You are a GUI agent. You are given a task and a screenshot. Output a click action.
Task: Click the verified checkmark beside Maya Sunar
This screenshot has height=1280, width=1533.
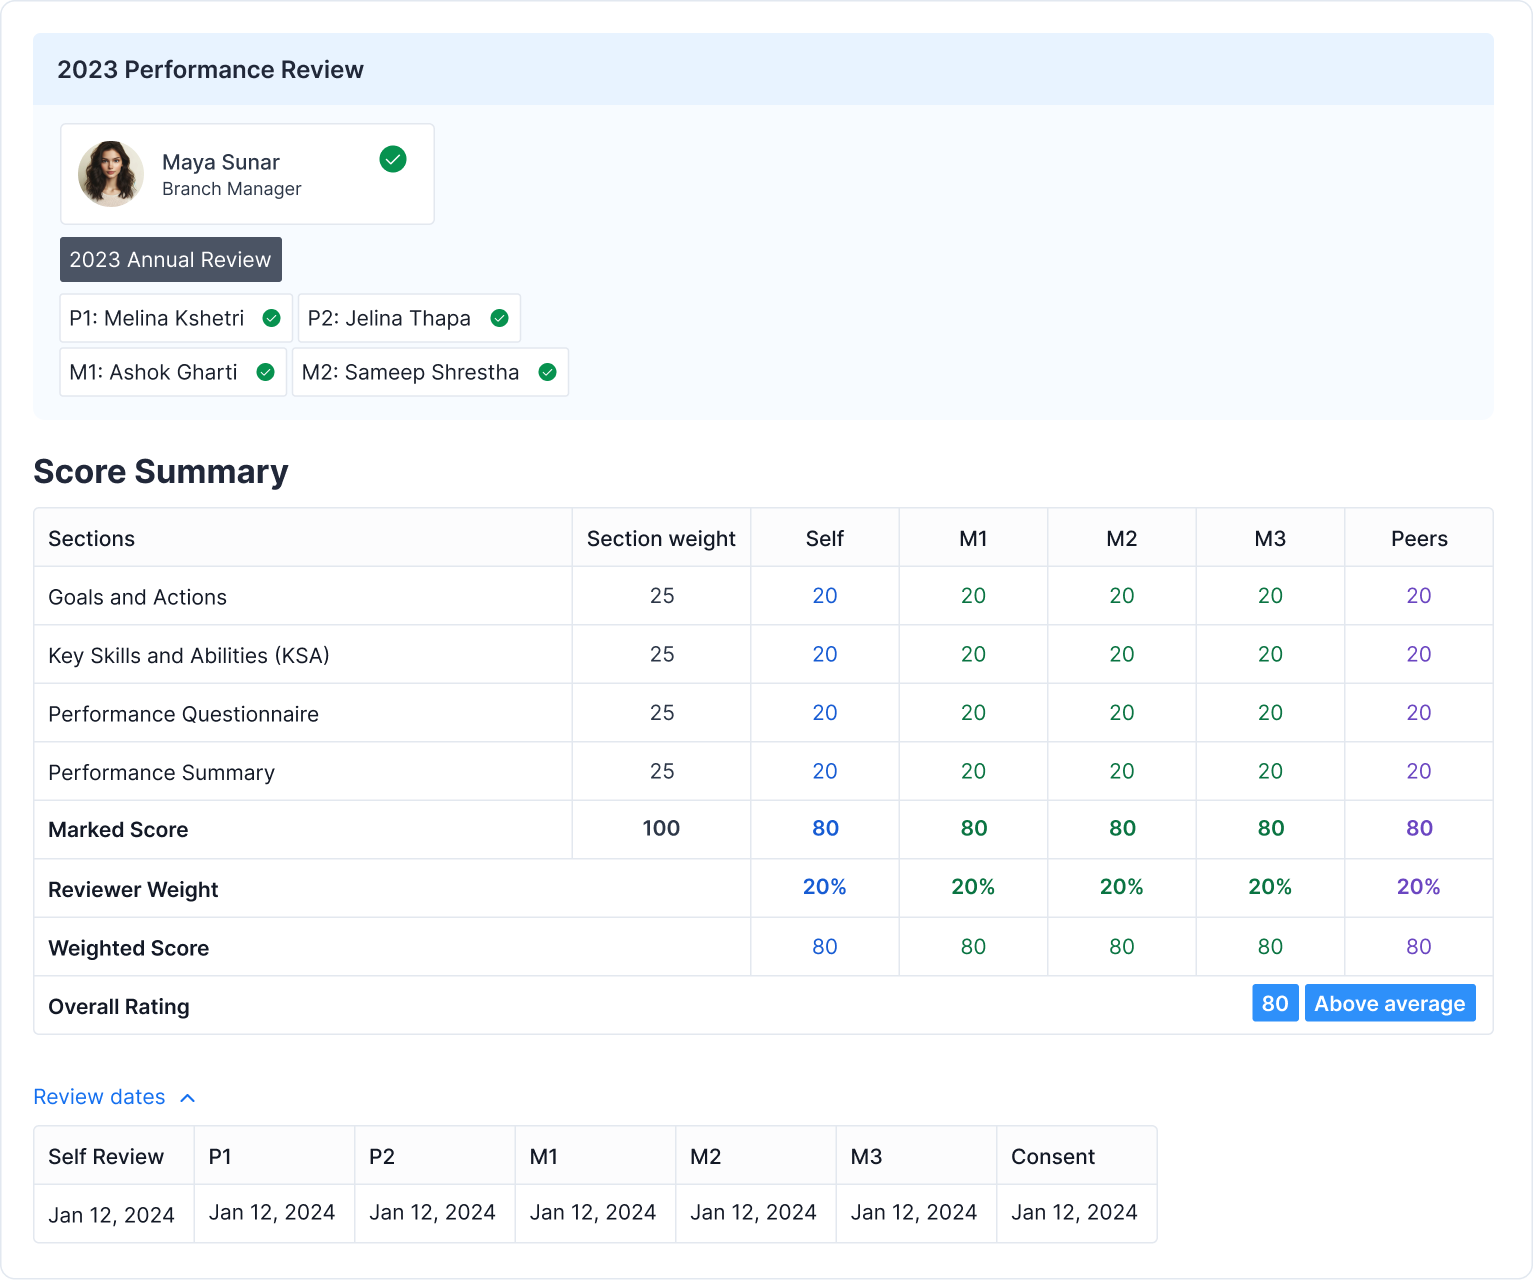[x=392, y=159]
